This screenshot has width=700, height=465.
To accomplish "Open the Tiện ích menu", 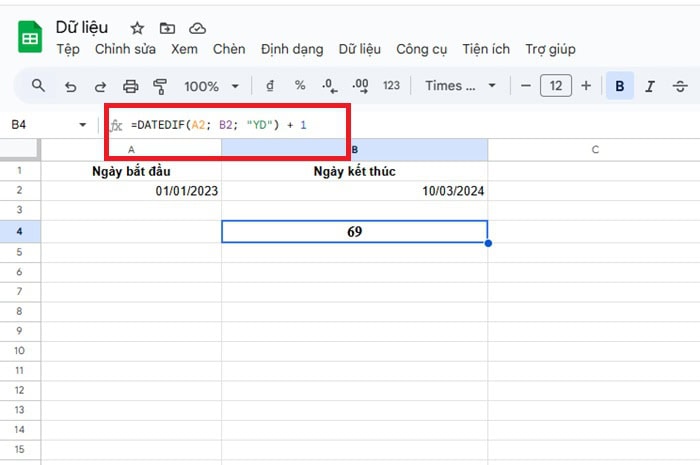I will [x=486, y=49].
